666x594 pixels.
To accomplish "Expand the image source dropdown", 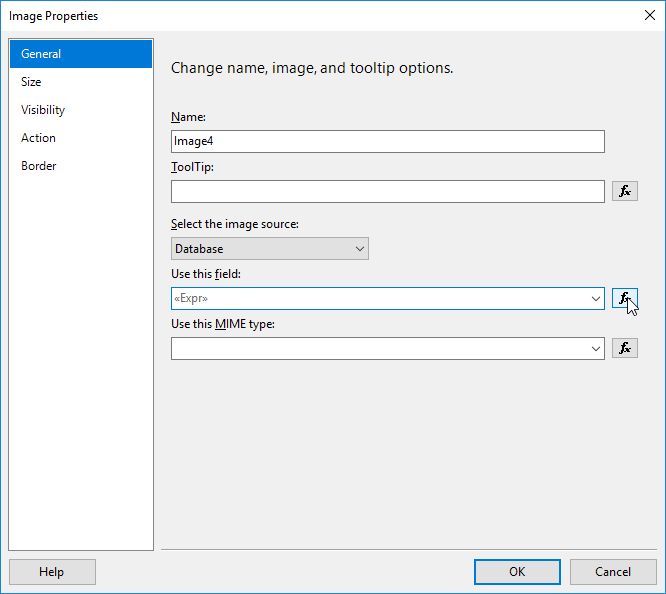I will click(360, 248).
